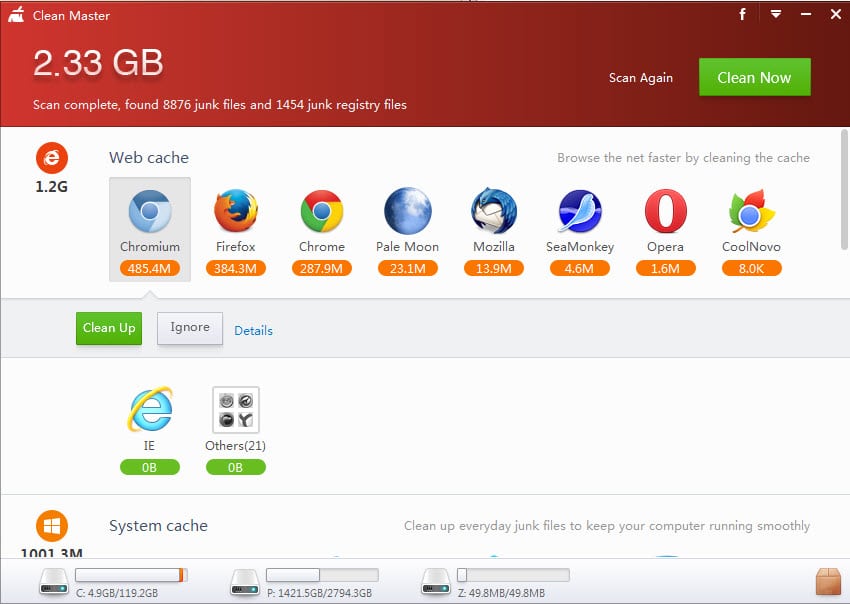Click the Mozilla 13.9M size badge

[x=493, y=268]
